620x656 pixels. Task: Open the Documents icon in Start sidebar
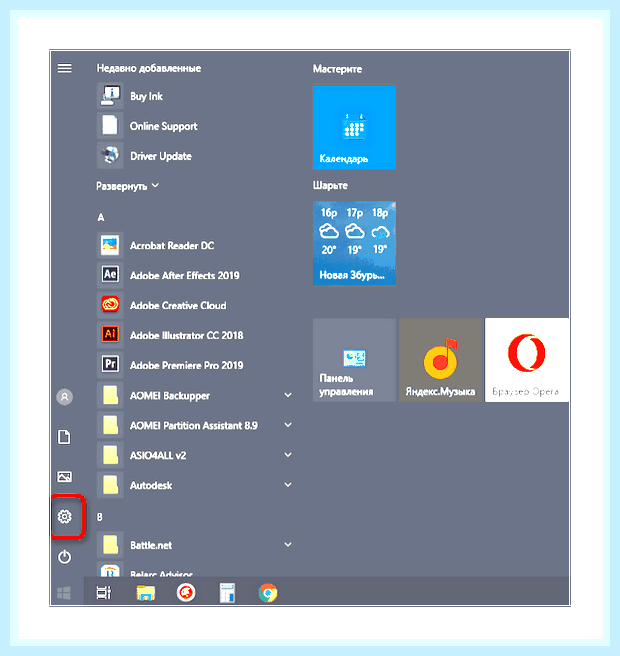click(x=64, y=437)
